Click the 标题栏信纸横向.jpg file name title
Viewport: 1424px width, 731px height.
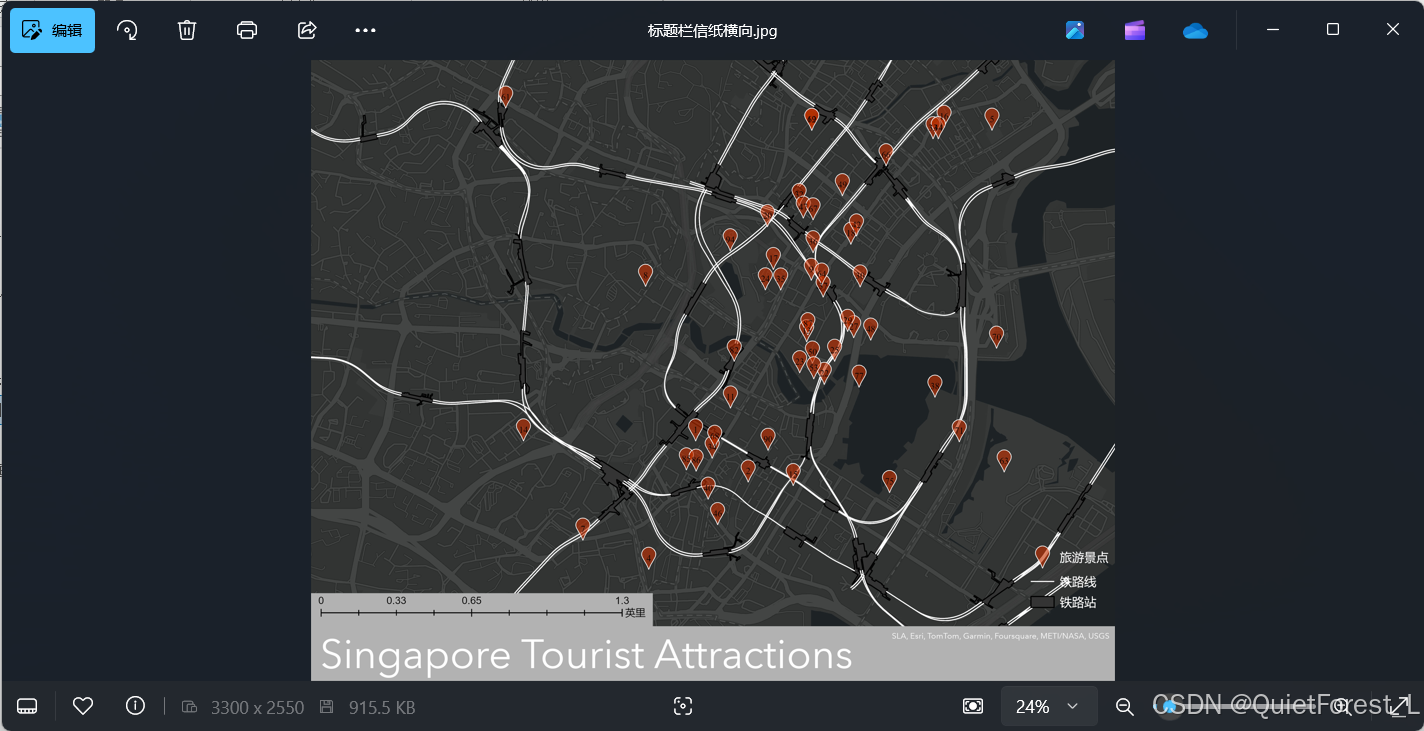[712, 30]
